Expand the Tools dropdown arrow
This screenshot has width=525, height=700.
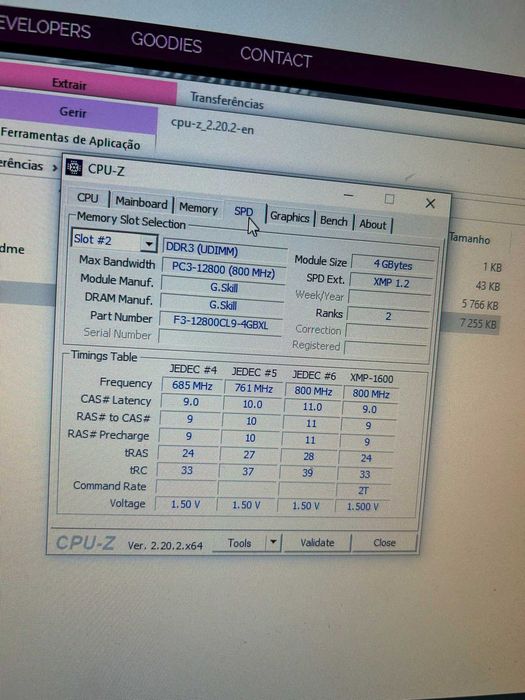273,543
